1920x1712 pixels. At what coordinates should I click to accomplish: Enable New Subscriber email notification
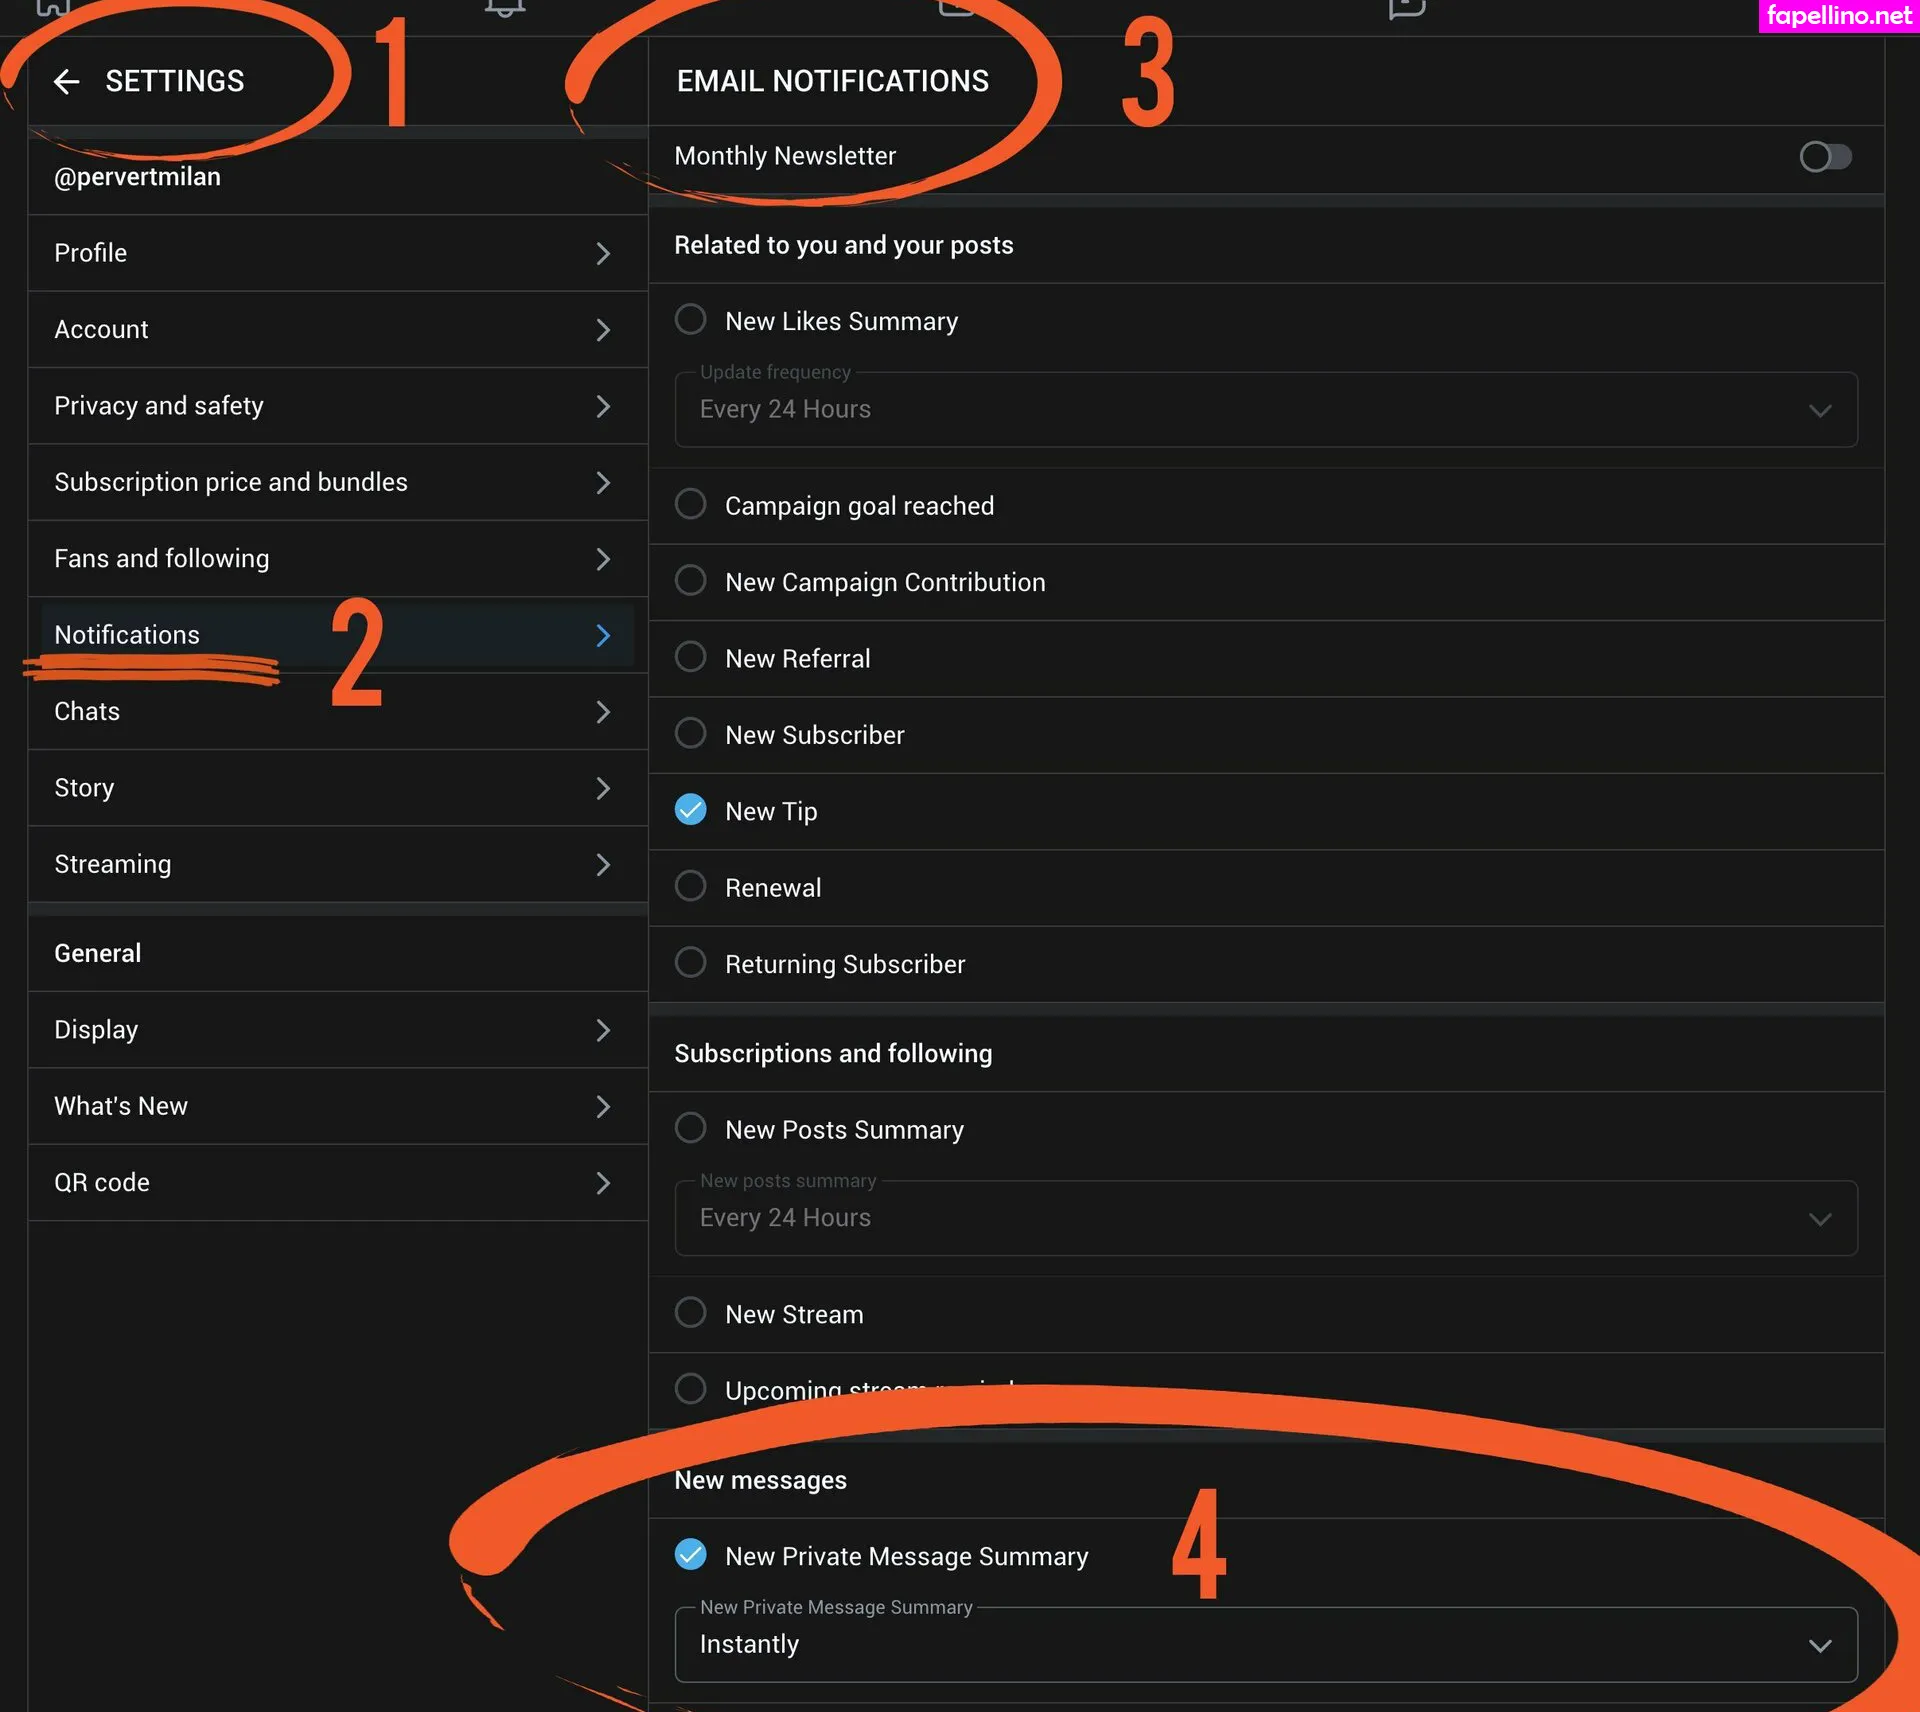pyautogui.click(x=690, y=734)
